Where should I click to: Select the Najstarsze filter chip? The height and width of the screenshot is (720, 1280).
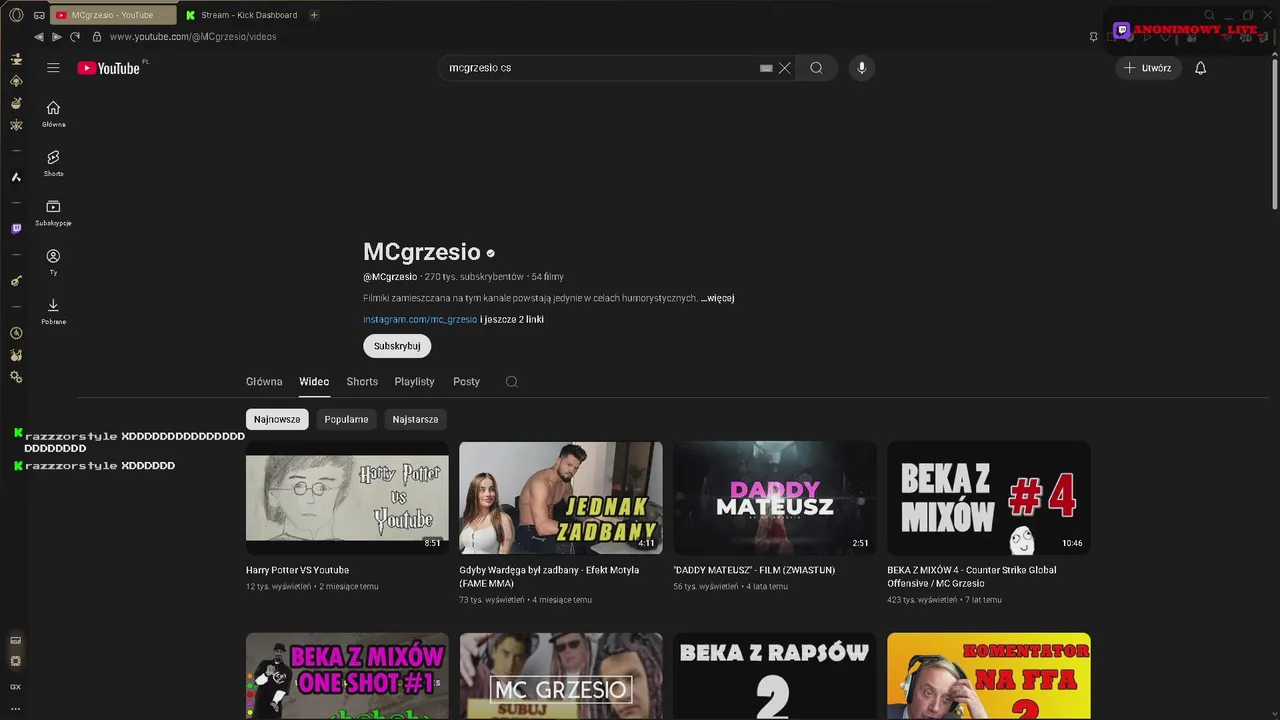415,419
